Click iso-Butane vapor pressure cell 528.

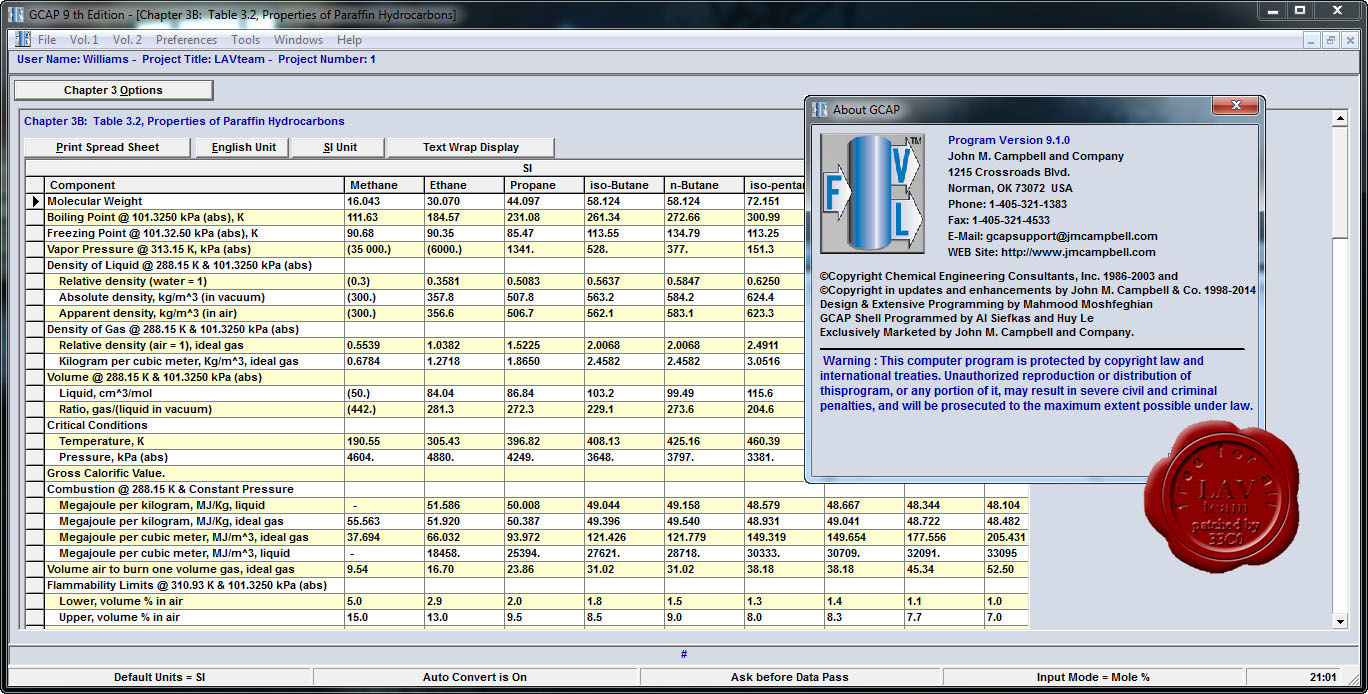624,249
